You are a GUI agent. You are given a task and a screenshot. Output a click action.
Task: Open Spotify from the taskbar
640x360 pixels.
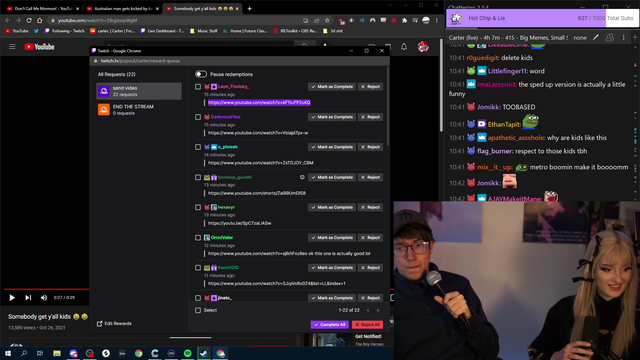tap(187, 353)
